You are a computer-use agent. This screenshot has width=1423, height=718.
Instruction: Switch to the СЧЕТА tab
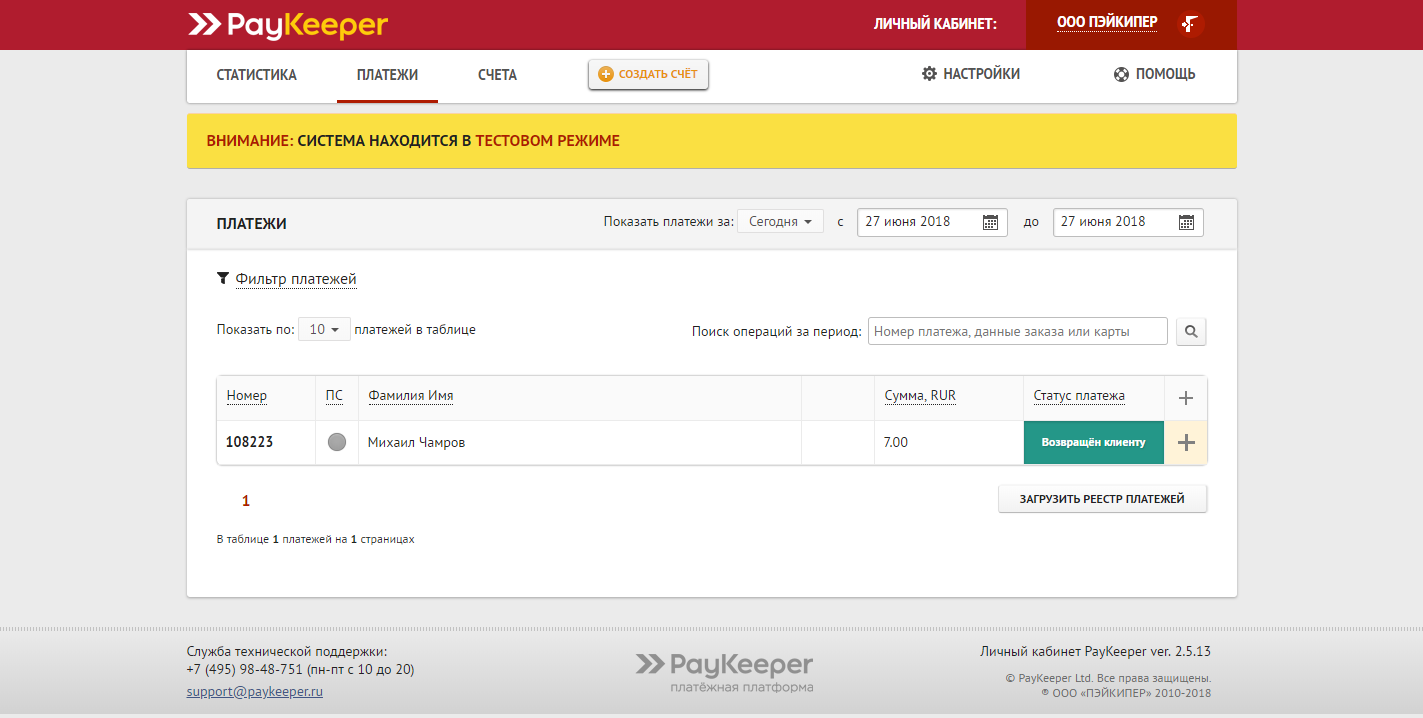click(496, 74)
